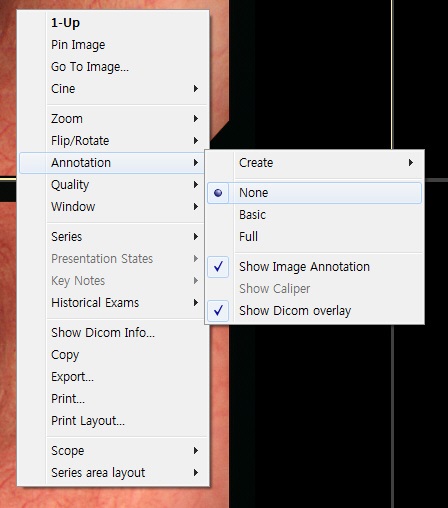
Task: Expand the Cine submenu
Action: 112,89
